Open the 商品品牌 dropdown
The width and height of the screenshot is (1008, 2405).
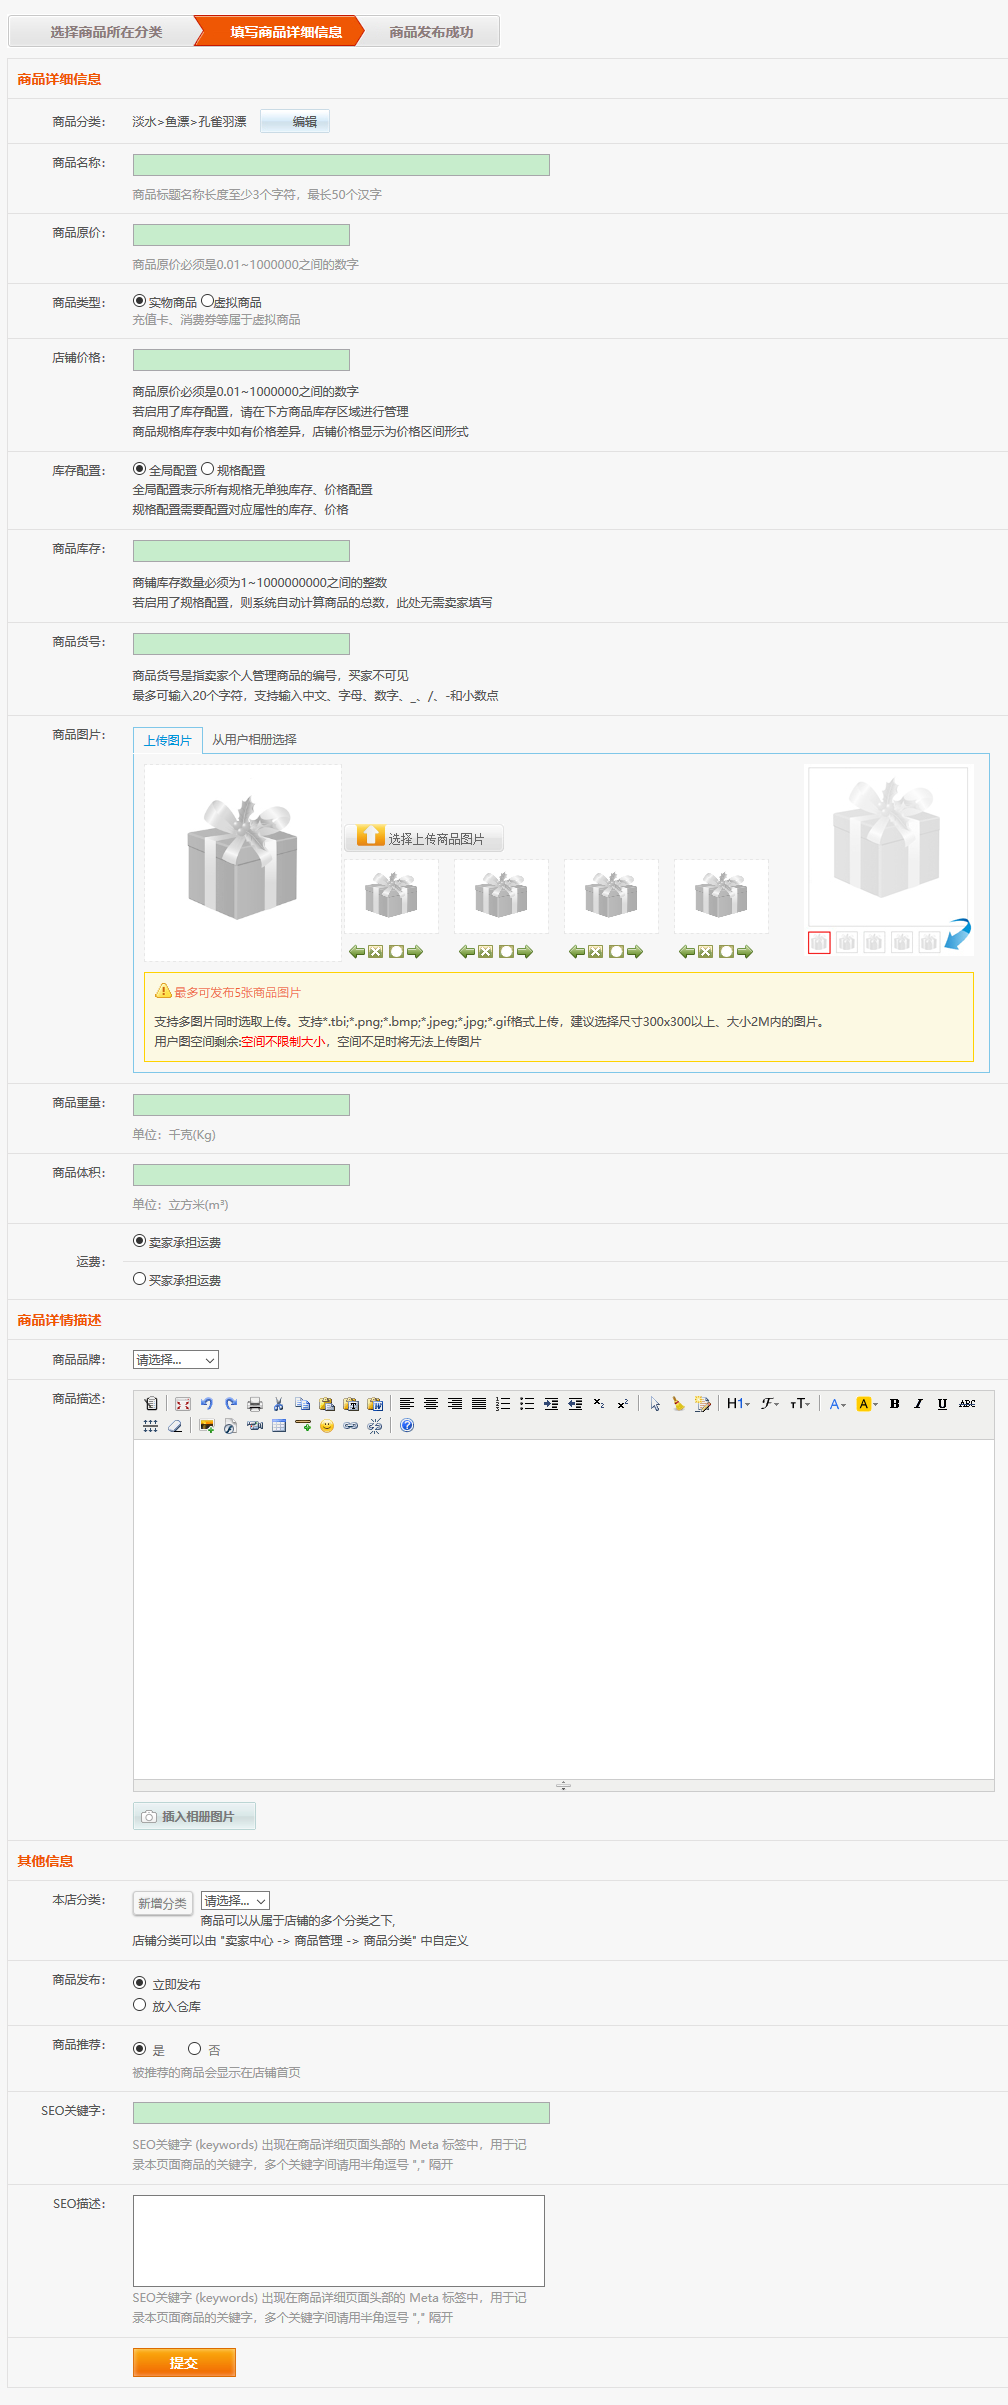point(176,1360)
